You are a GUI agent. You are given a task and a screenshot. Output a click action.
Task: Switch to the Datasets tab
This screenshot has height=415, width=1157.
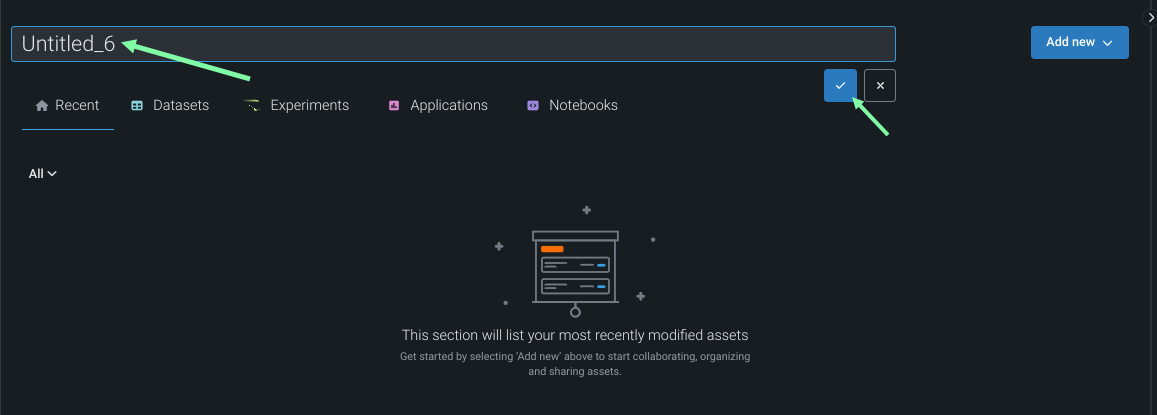point(180,105)
